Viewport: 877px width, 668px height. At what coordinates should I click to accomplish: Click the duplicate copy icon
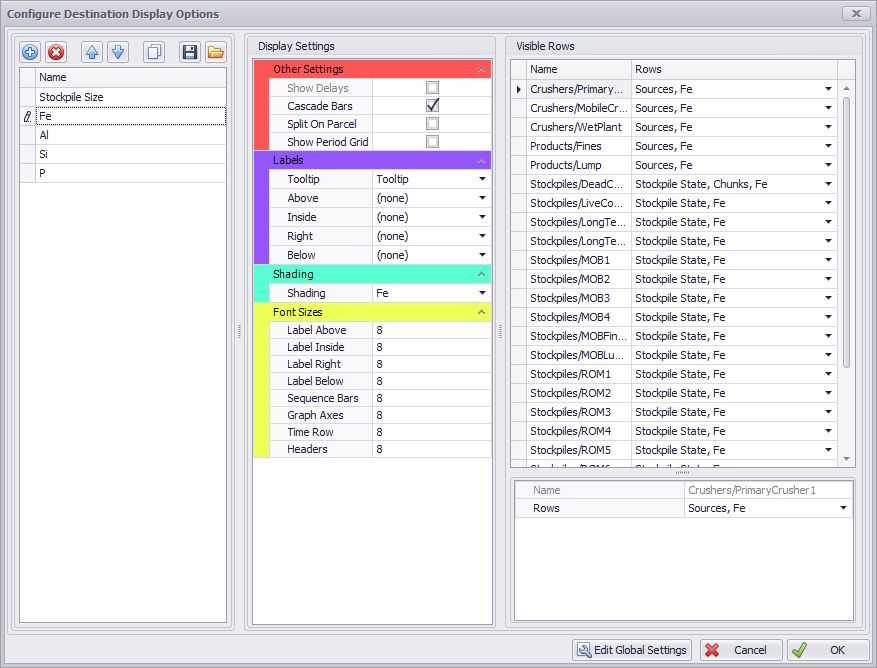[154, 52]
